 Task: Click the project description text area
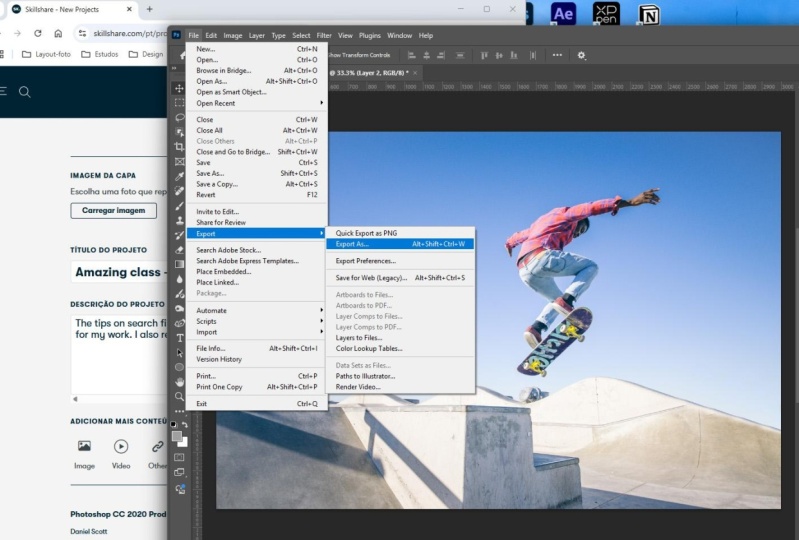(x=119, y=354)
